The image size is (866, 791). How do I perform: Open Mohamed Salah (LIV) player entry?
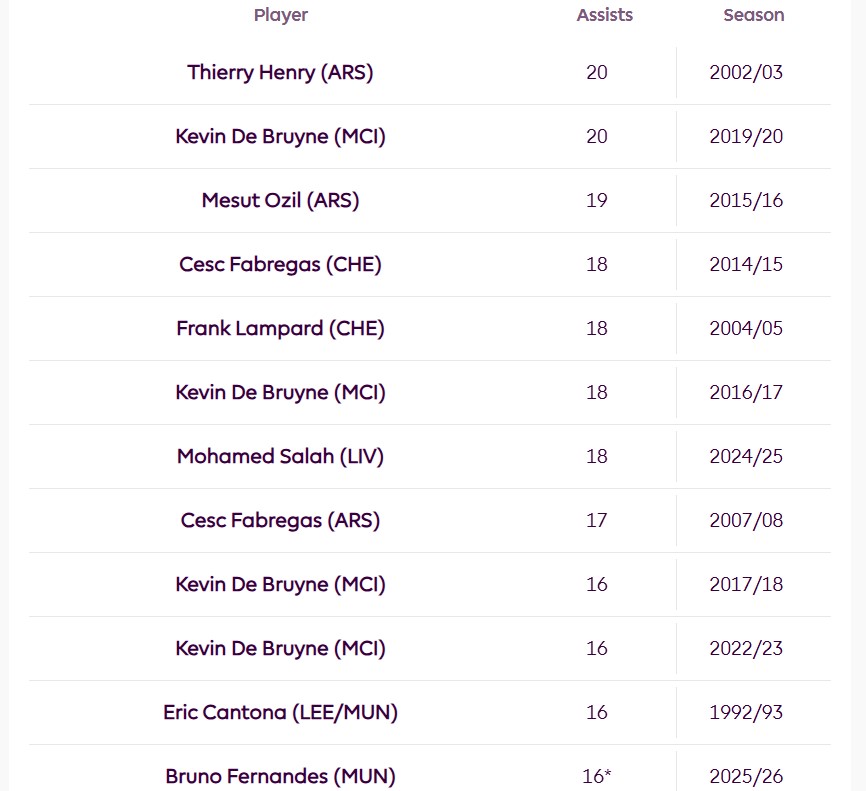(x=280, y=456)
